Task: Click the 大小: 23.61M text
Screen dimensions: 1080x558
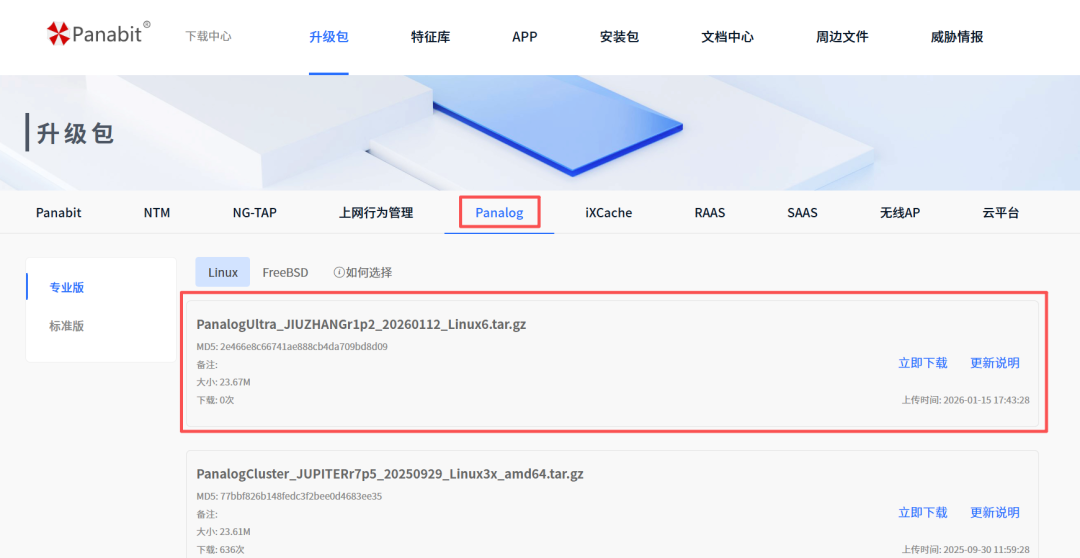Action: tap(223, 532)
